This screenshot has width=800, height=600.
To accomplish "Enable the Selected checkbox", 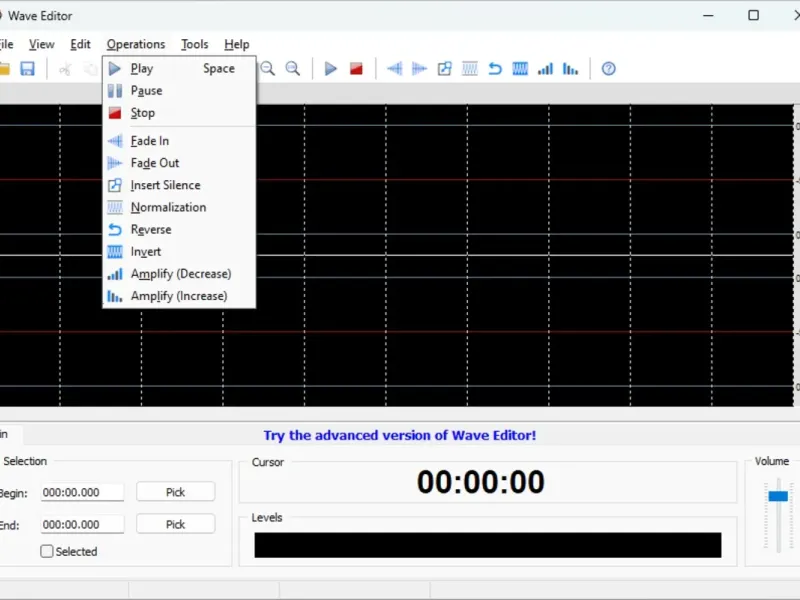I will 47,551.
